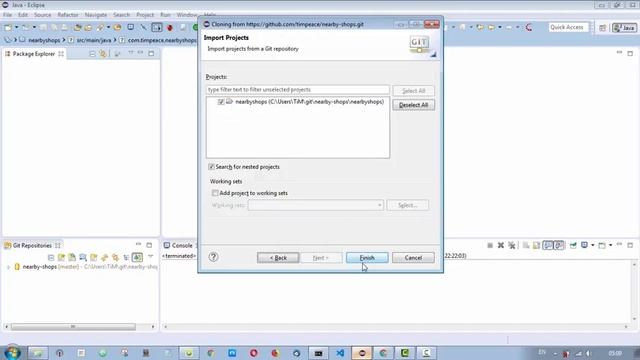
Task: Open the New icon dropdown arrow
Action: pyautogui.click(x=16, y=27)
